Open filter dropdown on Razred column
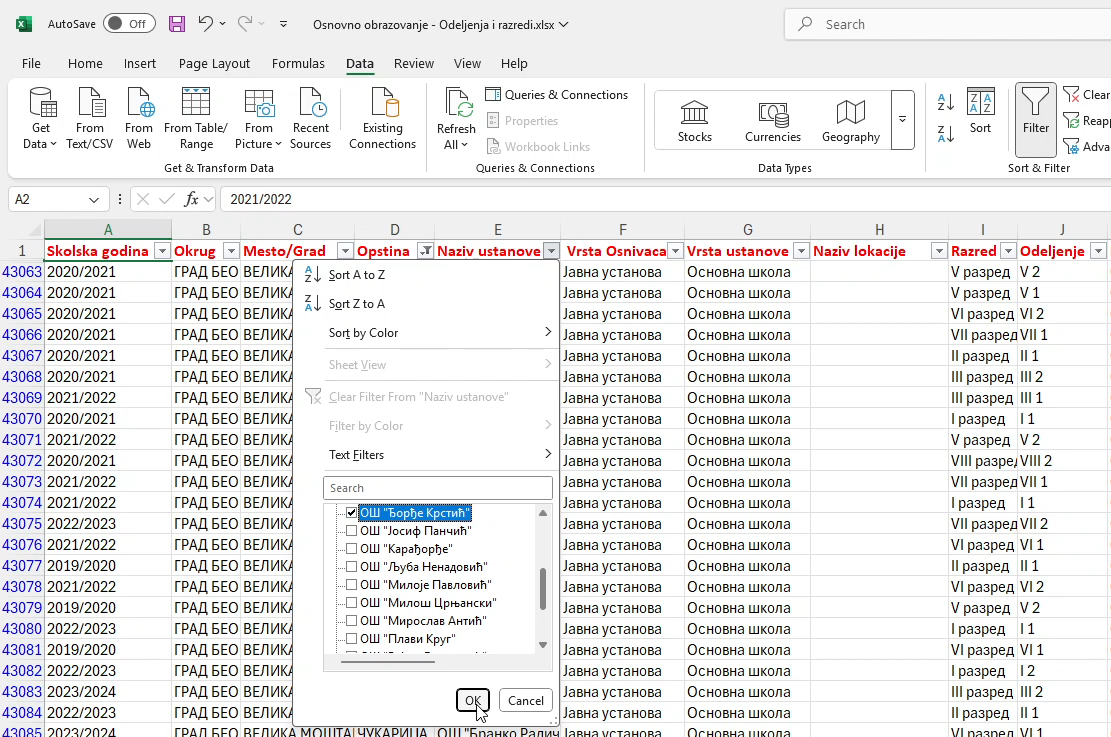The image size is (1111, 737). point(1008,251)
